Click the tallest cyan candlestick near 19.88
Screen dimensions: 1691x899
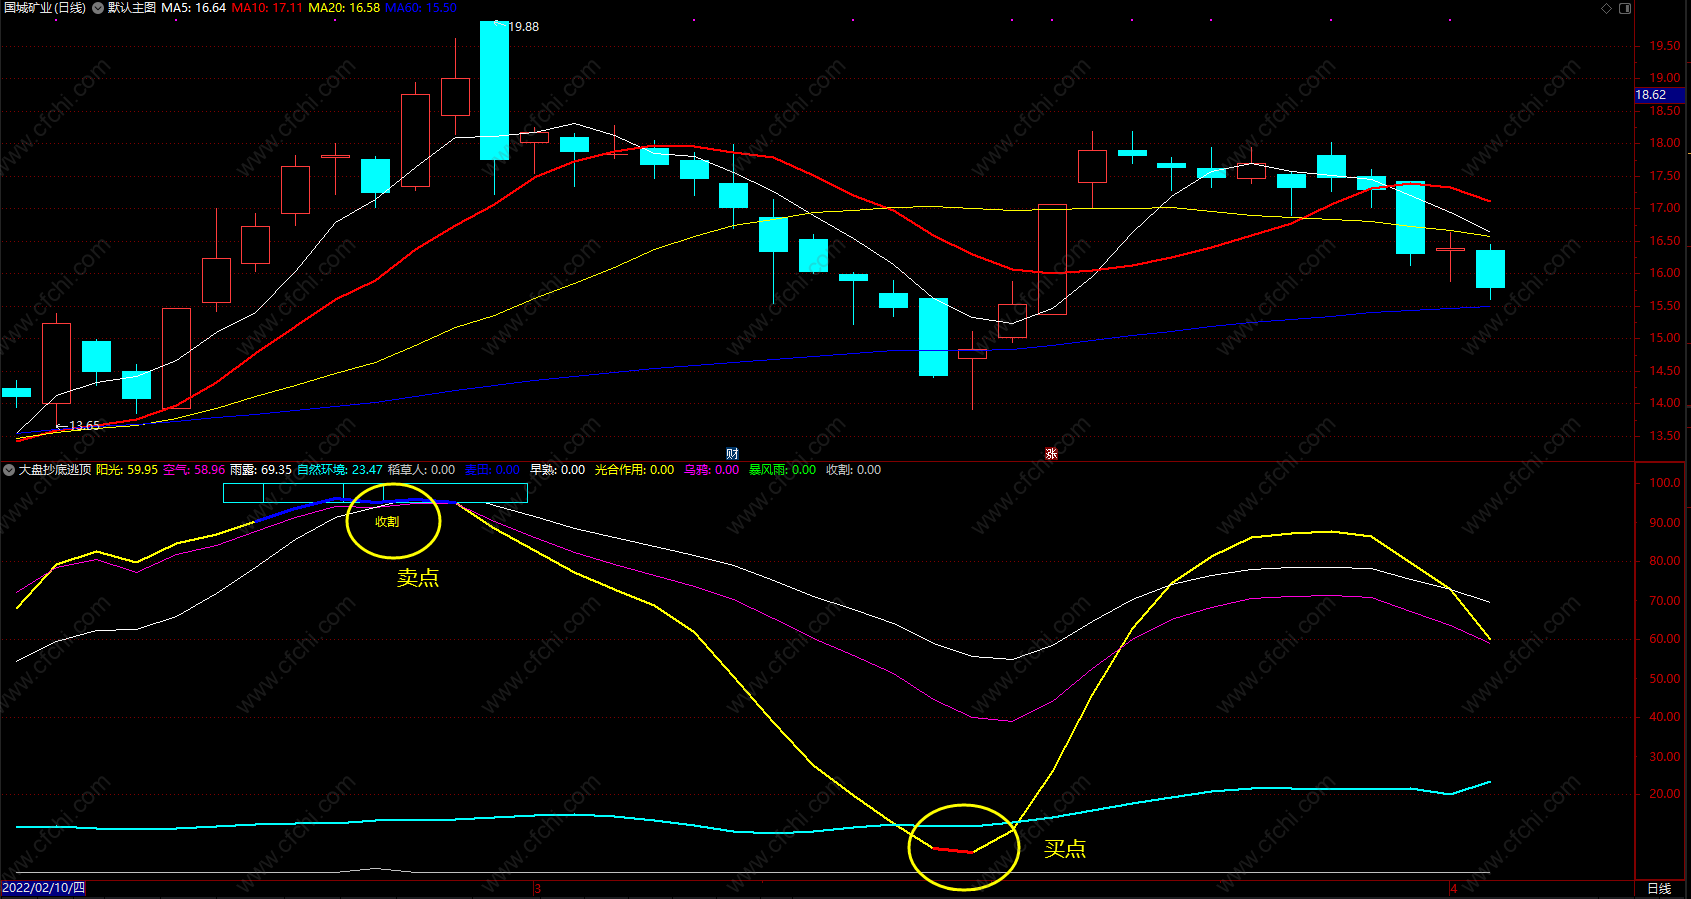tap(494, 90)
